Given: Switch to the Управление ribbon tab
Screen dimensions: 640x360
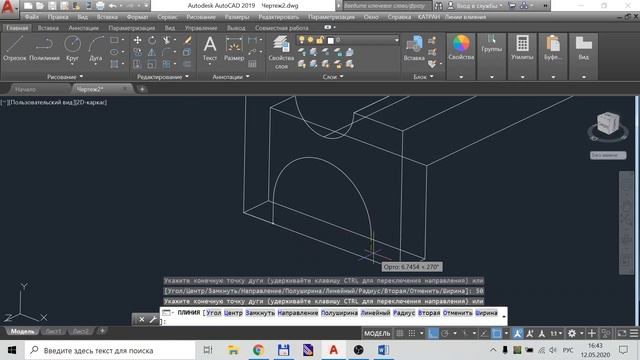Looking at the screenshot, I should point(201,28).
